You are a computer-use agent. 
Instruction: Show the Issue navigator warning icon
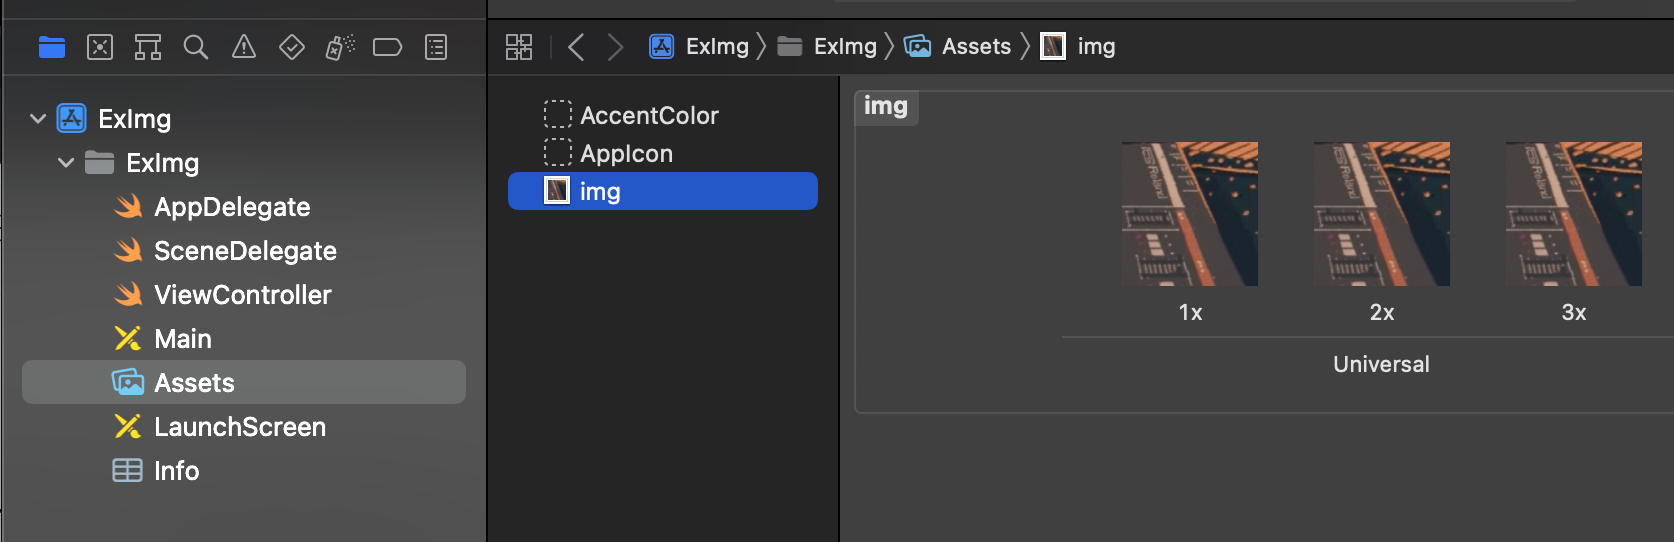pyautogui.click(x=244, y=47)
